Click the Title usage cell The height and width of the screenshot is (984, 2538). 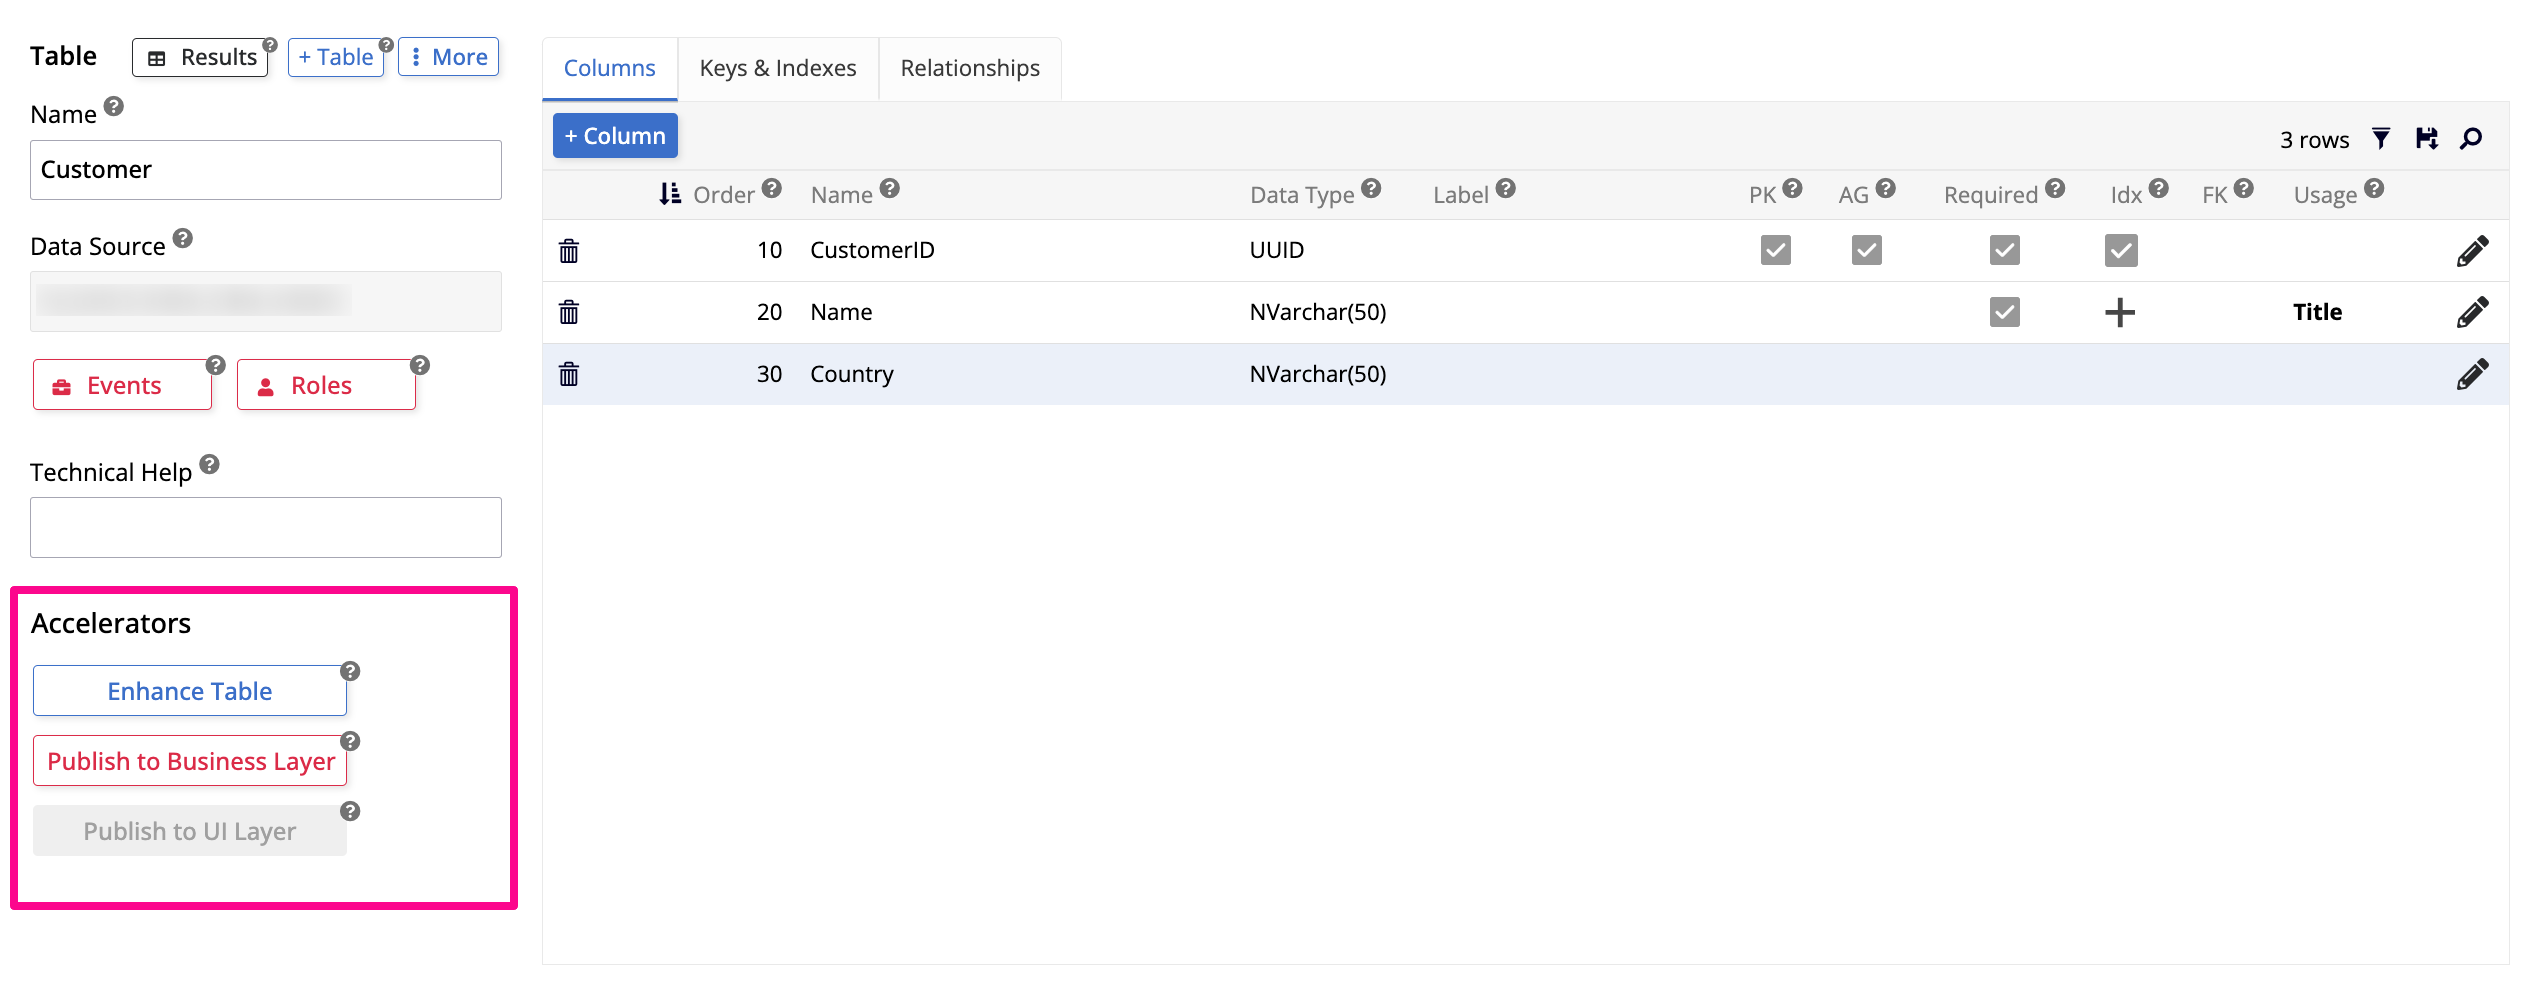coord(2317,312)
